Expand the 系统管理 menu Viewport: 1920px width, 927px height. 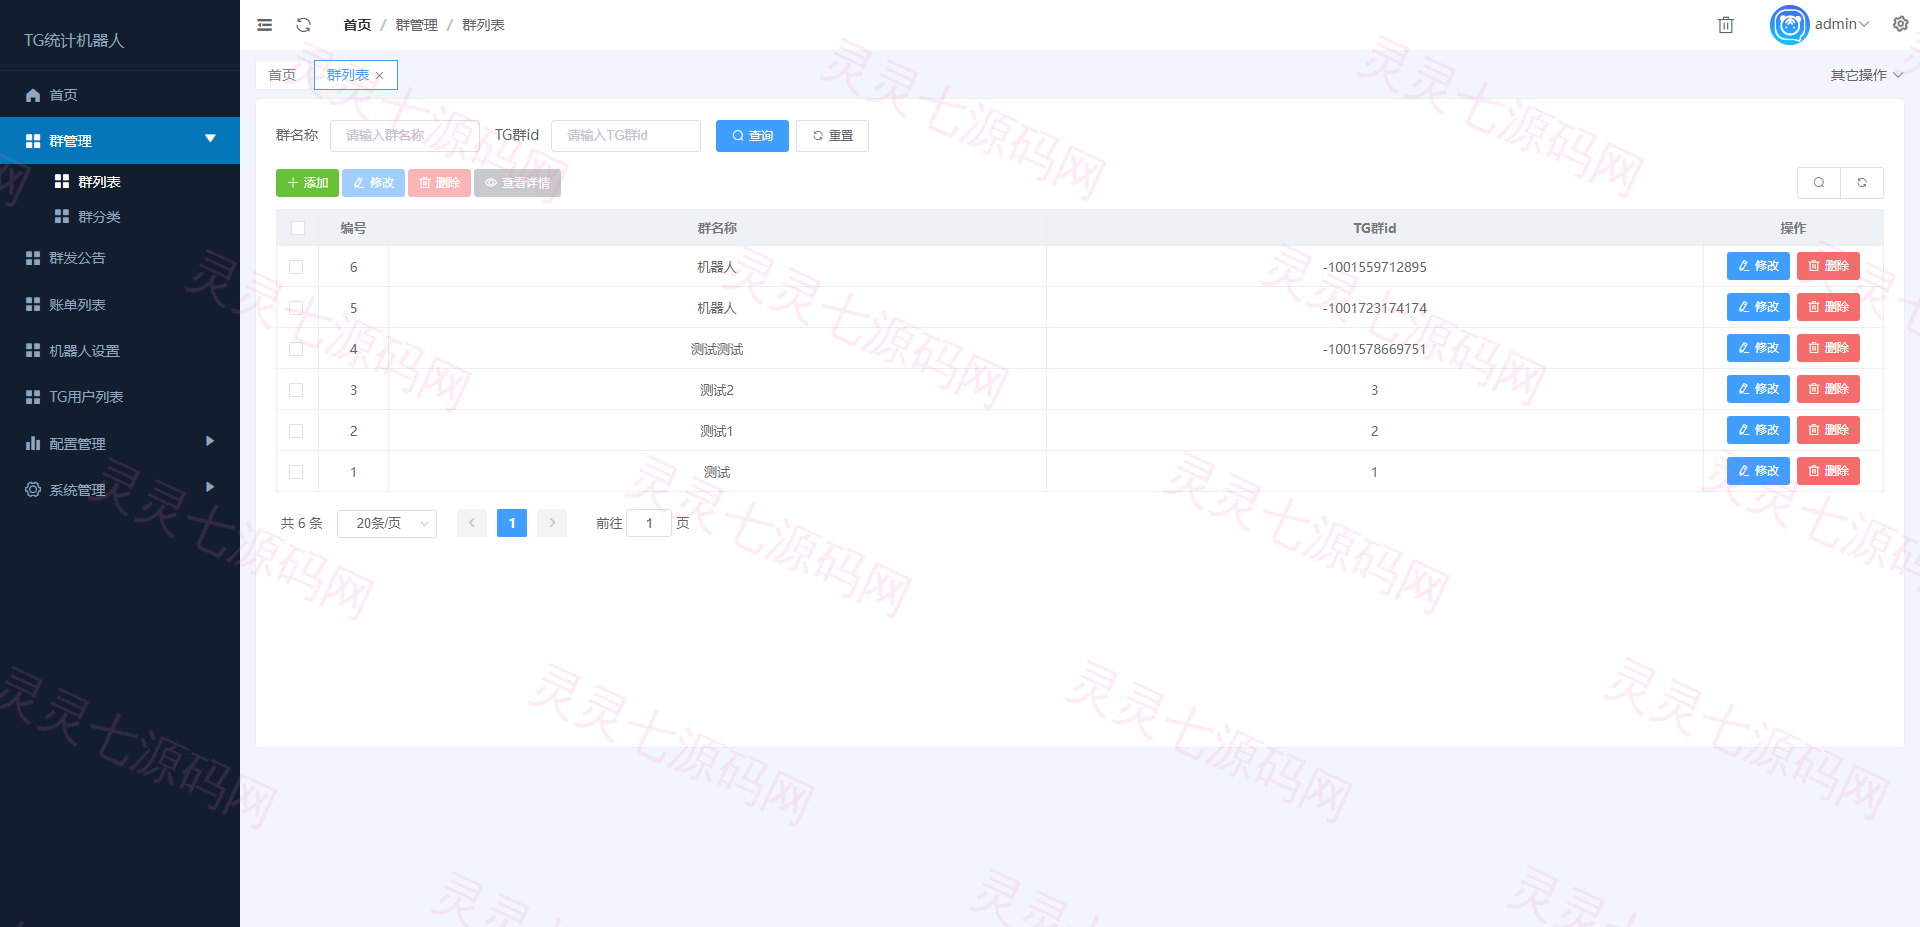click(x=120, y=490)
